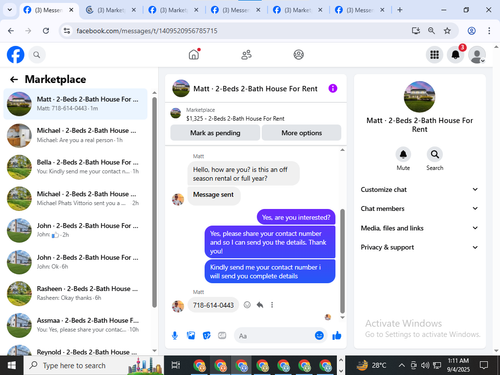This screenshot has height=375, width=500.
Task: Switch to the fifth browser tab
Action: click(x=297, y=10)
